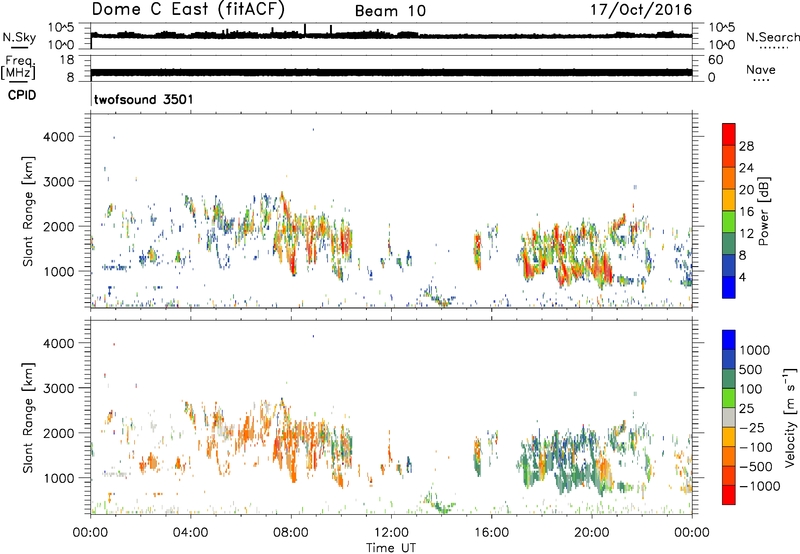Click the "500" value on the velocity colorbar
800x554 pixels.
point(753,370)
